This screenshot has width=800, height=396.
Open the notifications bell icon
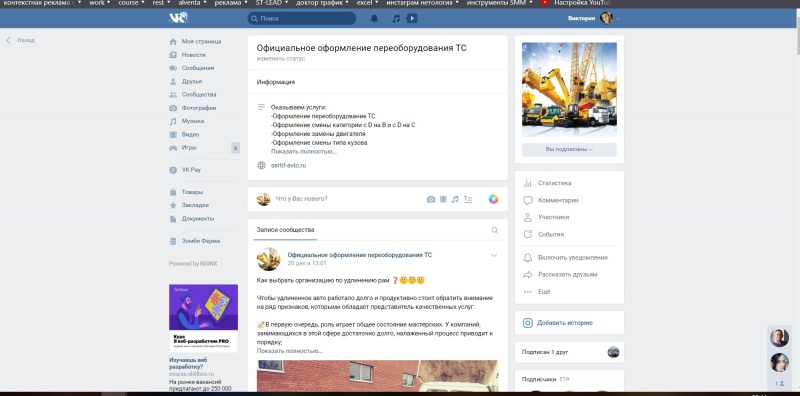pos(374,18)
